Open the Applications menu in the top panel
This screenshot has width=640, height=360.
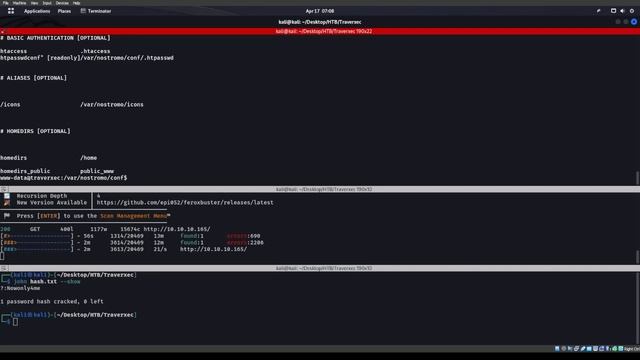point(37,11)
